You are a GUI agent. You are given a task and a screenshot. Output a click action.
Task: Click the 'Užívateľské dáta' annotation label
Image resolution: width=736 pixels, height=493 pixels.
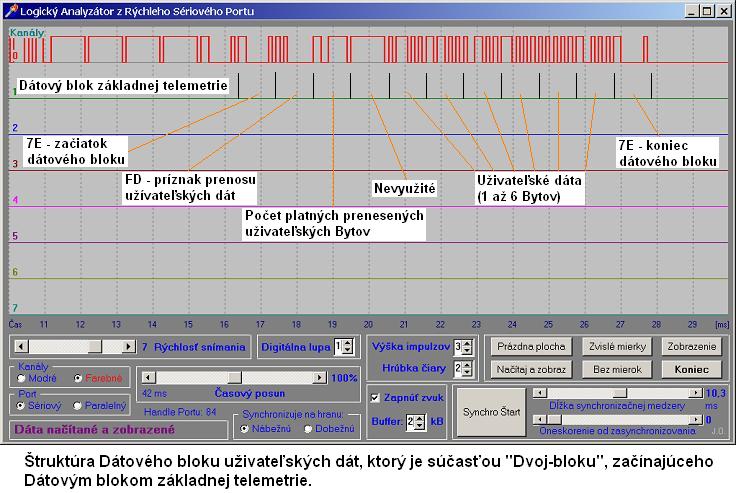click(x=529, y=188)
